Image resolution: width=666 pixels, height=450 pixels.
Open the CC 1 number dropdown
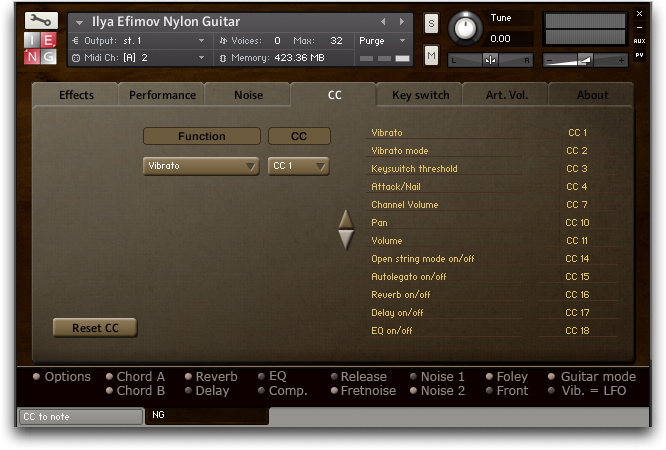pyautogui.click(x=299, y=166)
